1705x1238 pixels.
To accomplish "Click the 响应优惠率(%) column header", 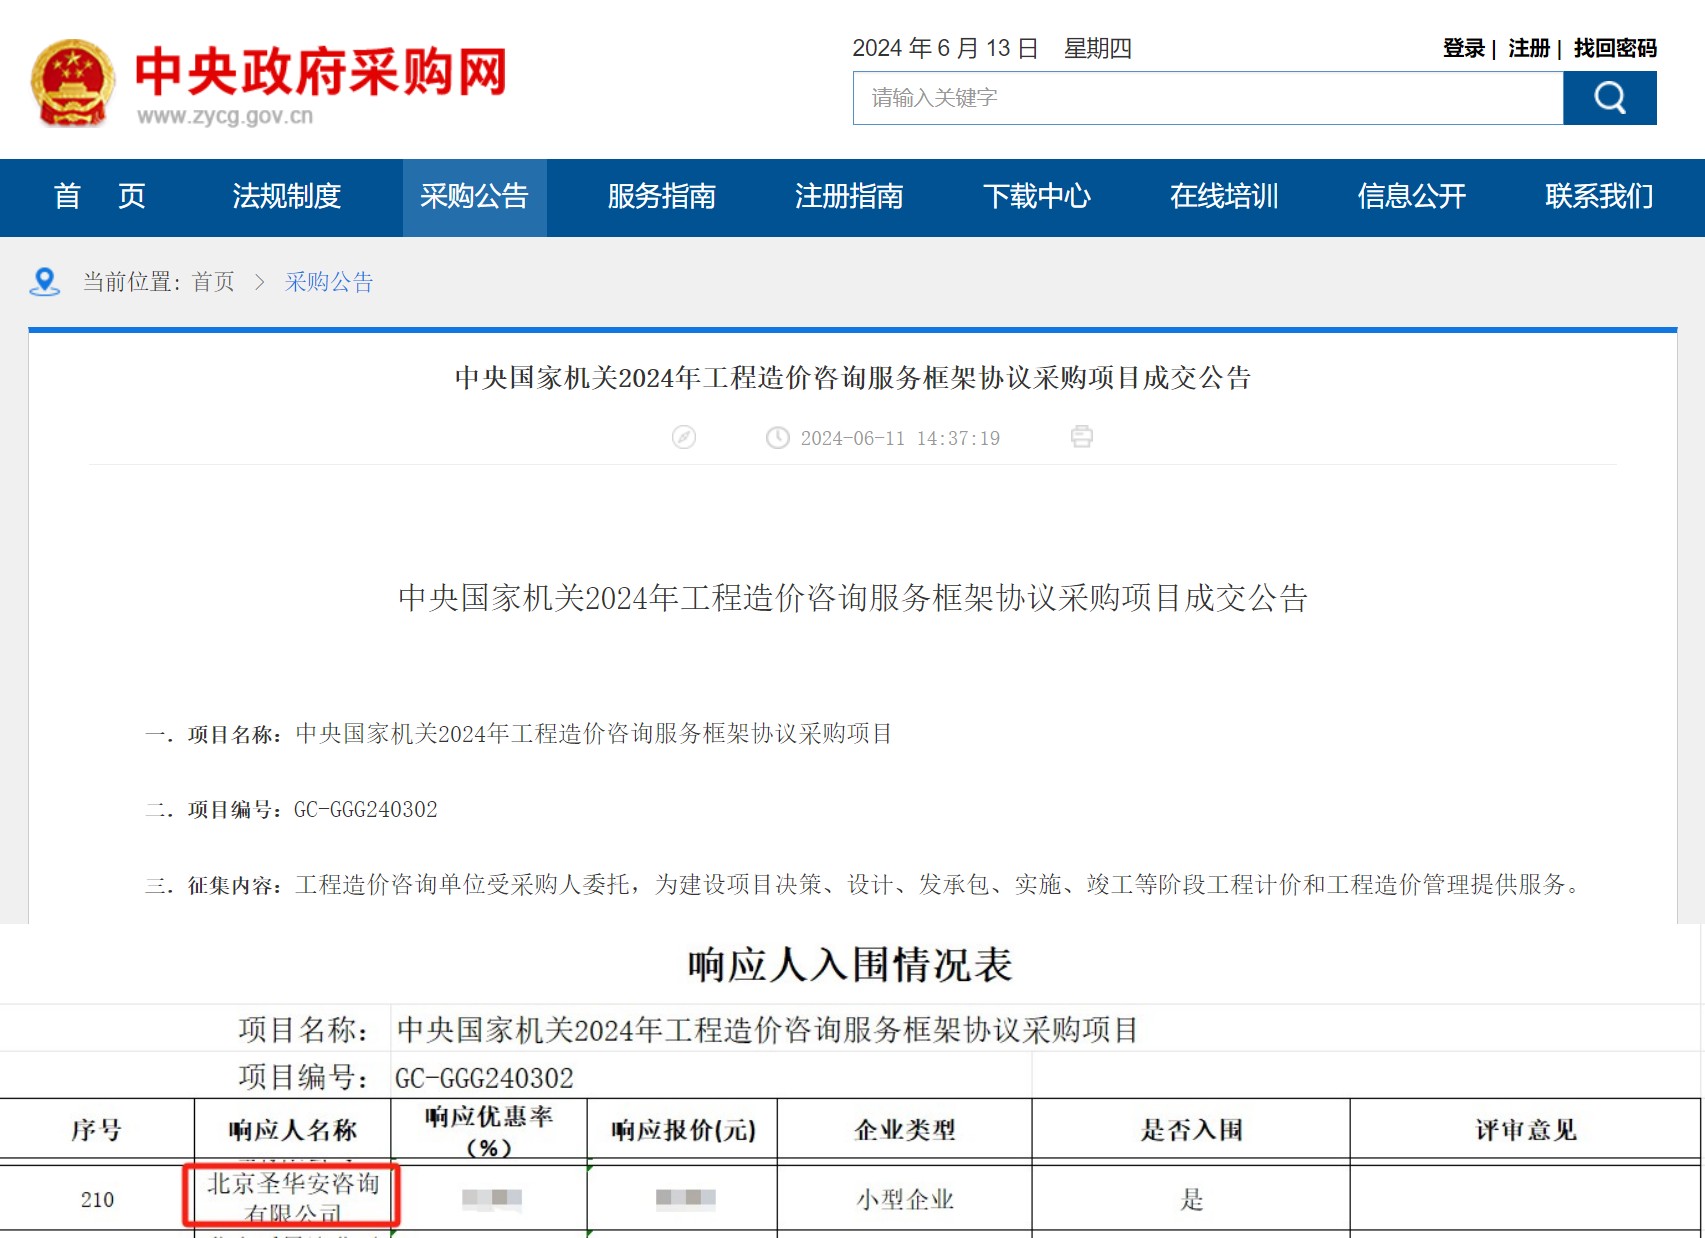I will coord(489,1130).
